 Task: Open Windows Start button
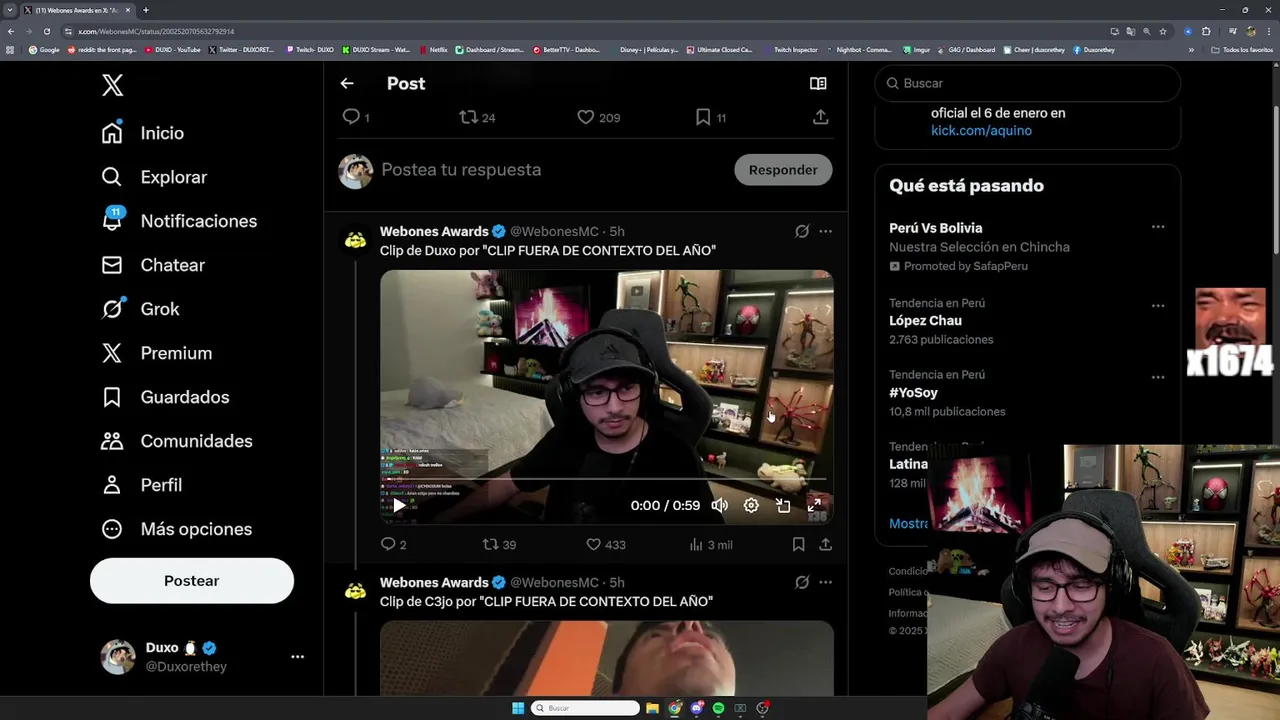tap(518, 708)
